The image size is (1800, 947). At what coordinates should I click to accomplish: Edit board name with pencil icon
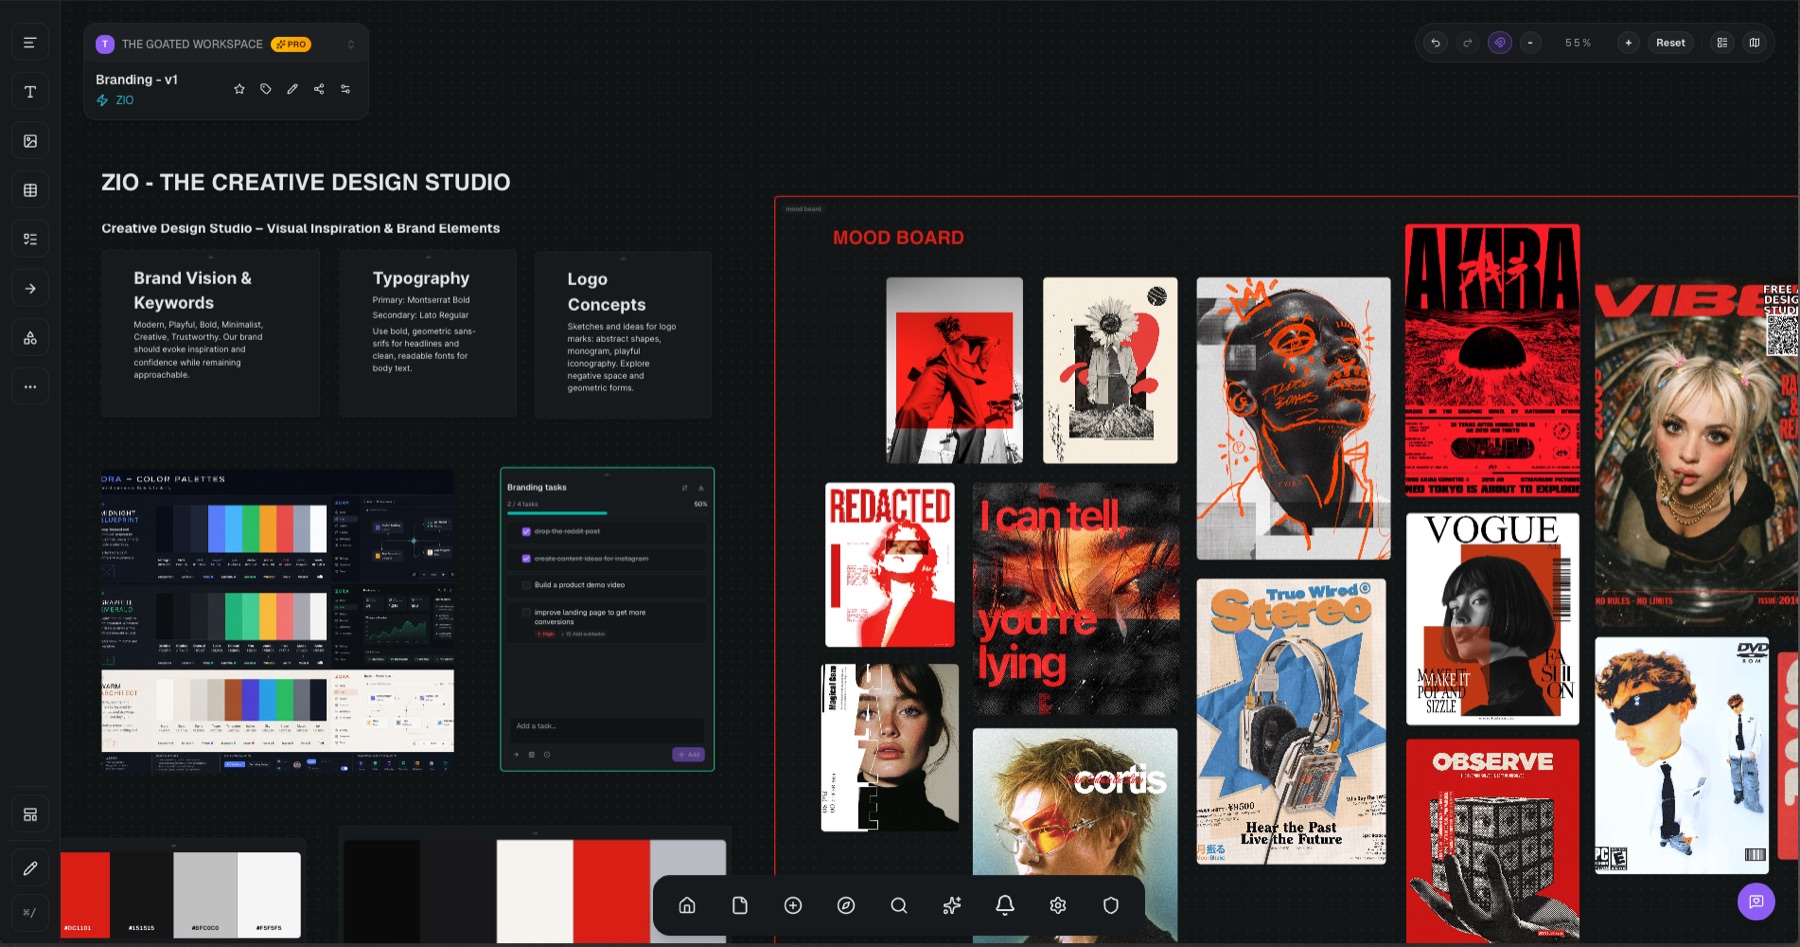[x=292, y=89]
